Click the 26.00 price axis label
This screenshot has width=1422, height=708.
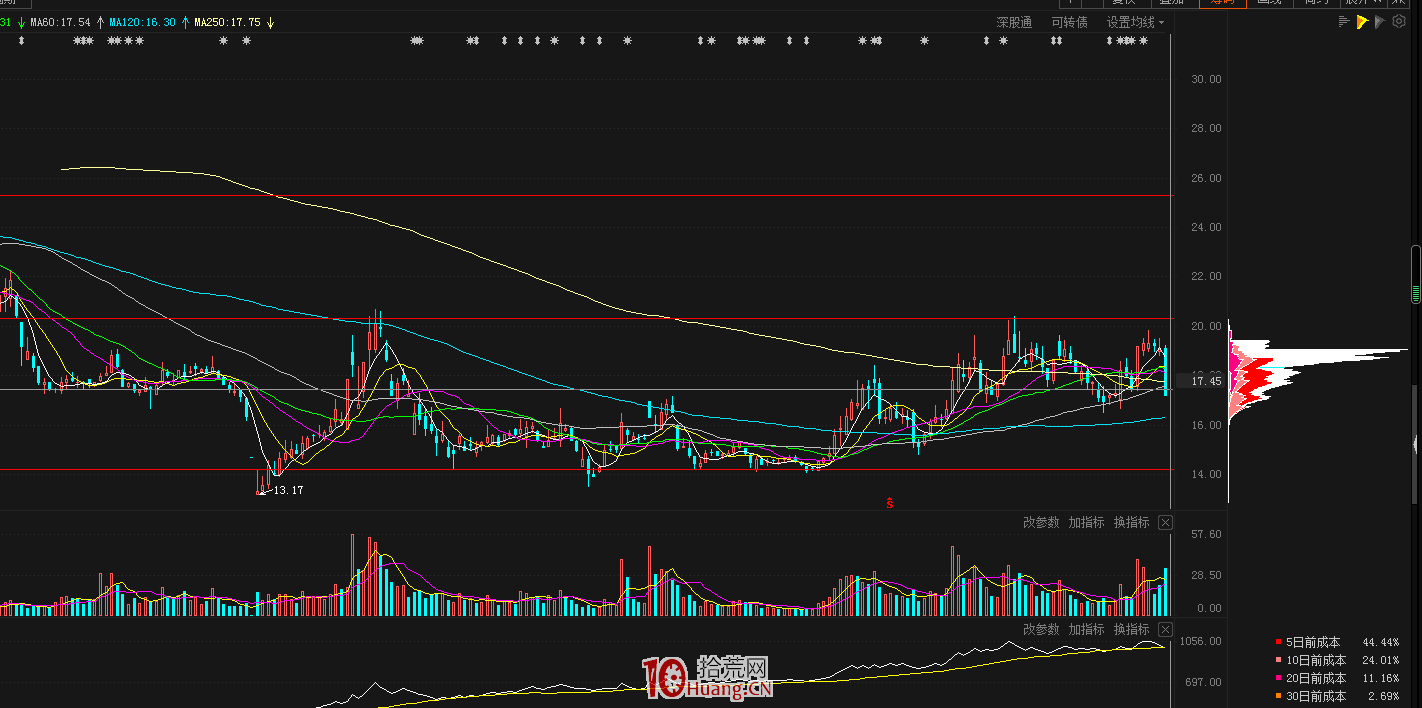(1206, 178)
